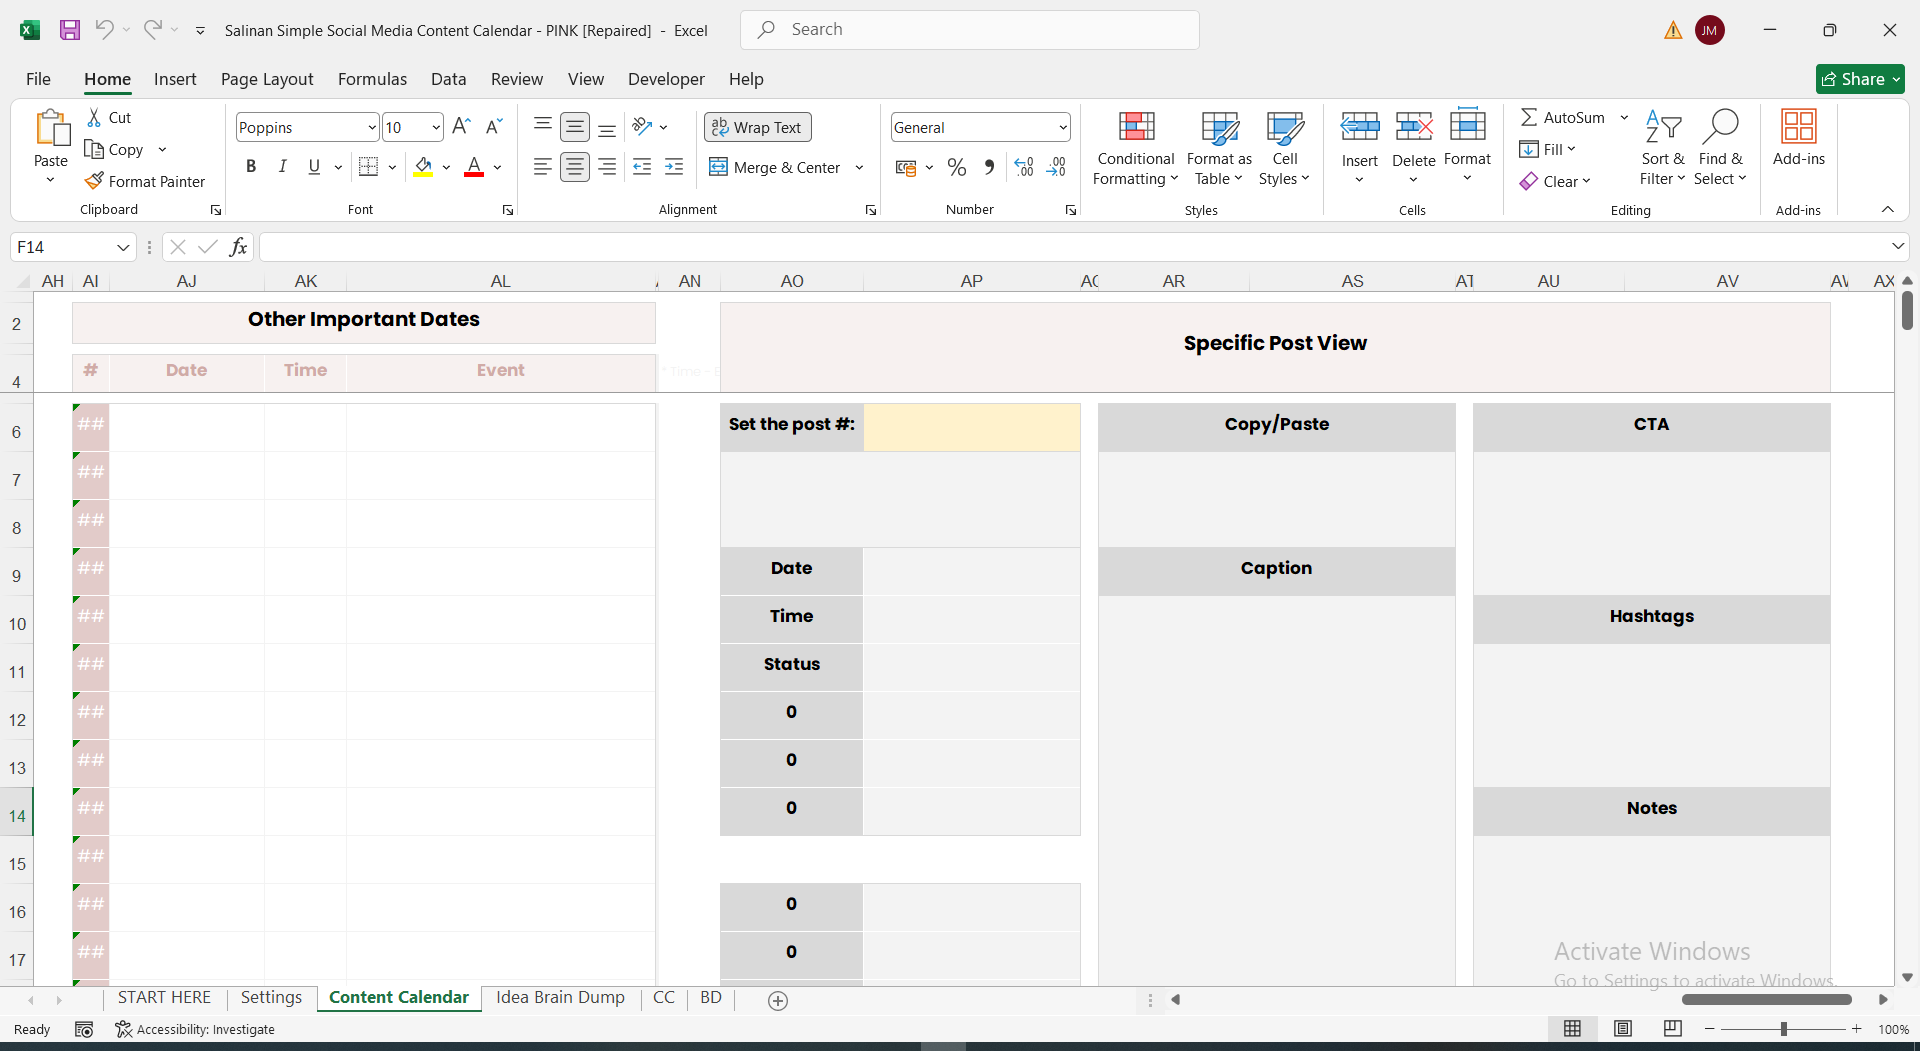Click Sort & Filter button

1662,148
